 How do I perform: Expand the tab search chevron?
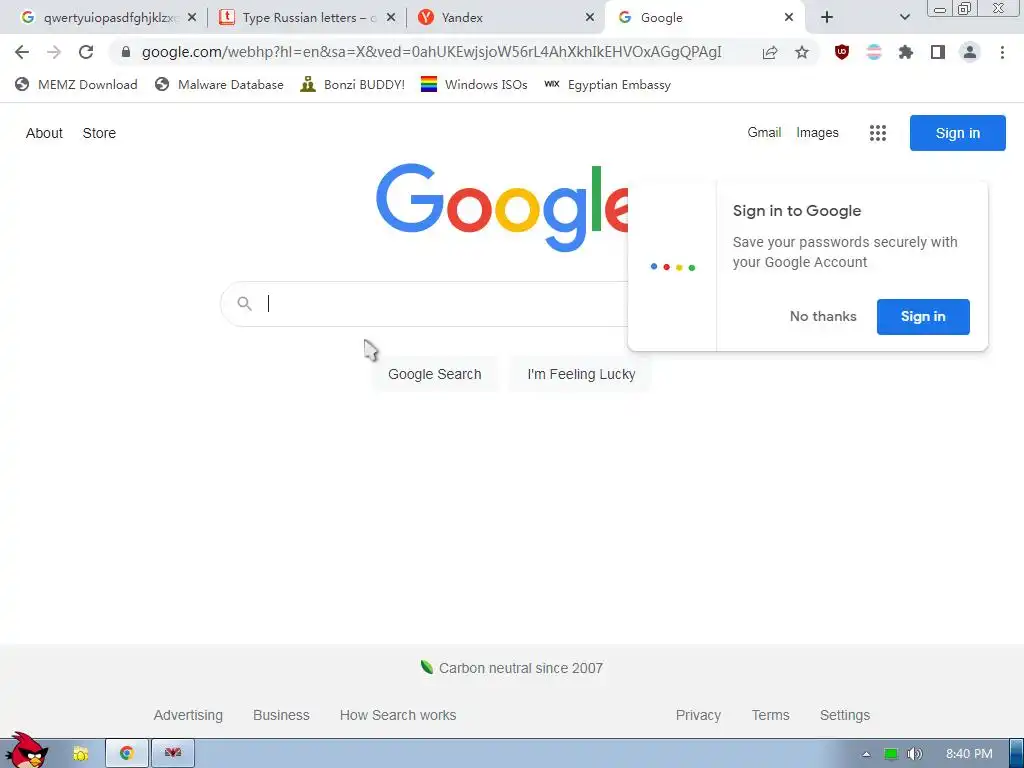point(904,18)
